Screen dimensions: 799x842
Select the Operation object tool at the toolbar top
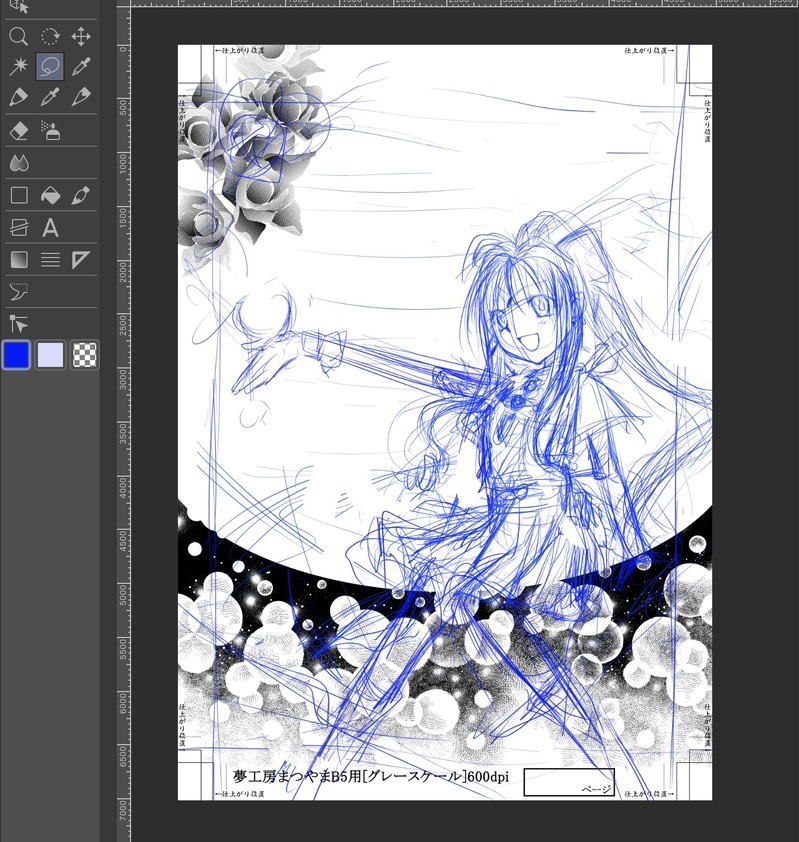(18, 6)
